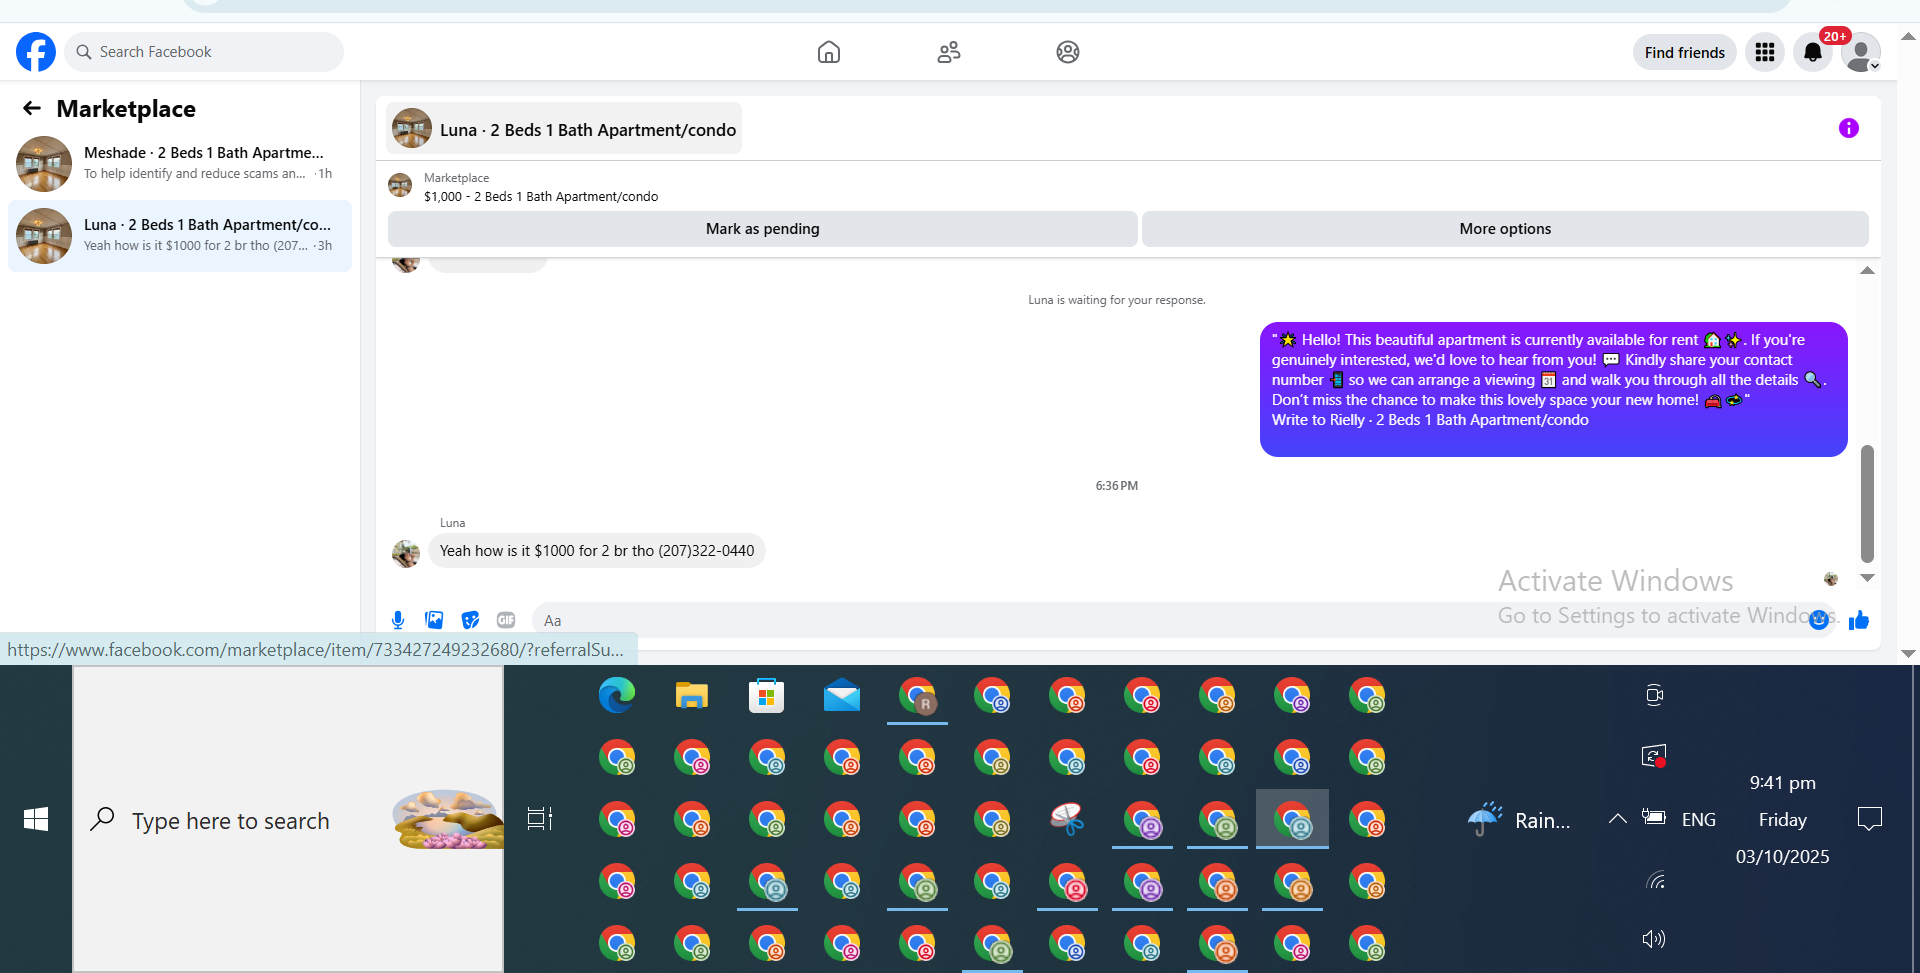
Task: Show hidden tray icons chevron
Action: point(1617,819)
